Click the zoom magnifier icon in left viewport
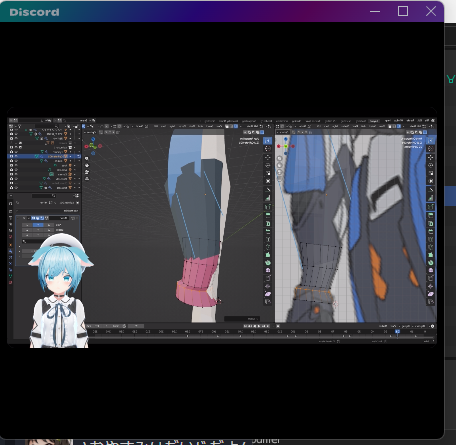Image resolution: width=456 pixels, height=445 pixels. click(87, 159)
